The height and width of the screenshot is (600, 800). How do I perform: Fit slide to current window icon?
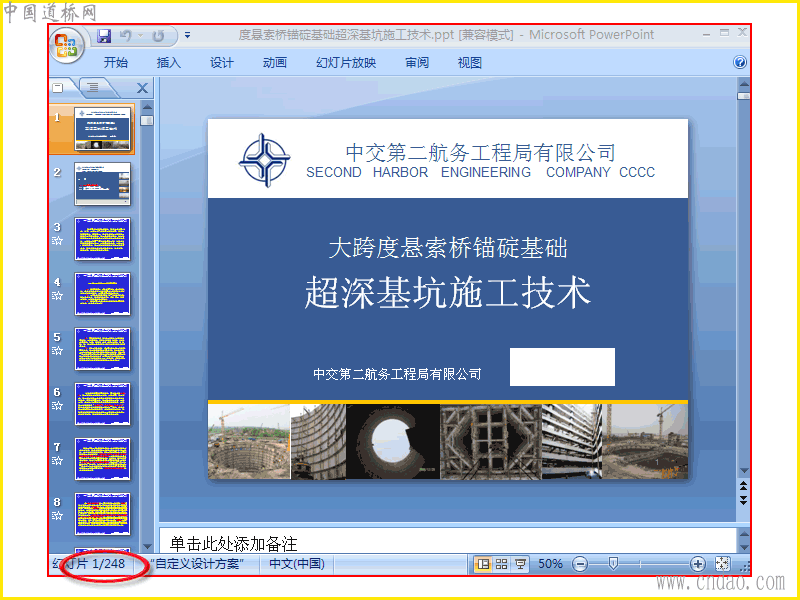(722, 564)
